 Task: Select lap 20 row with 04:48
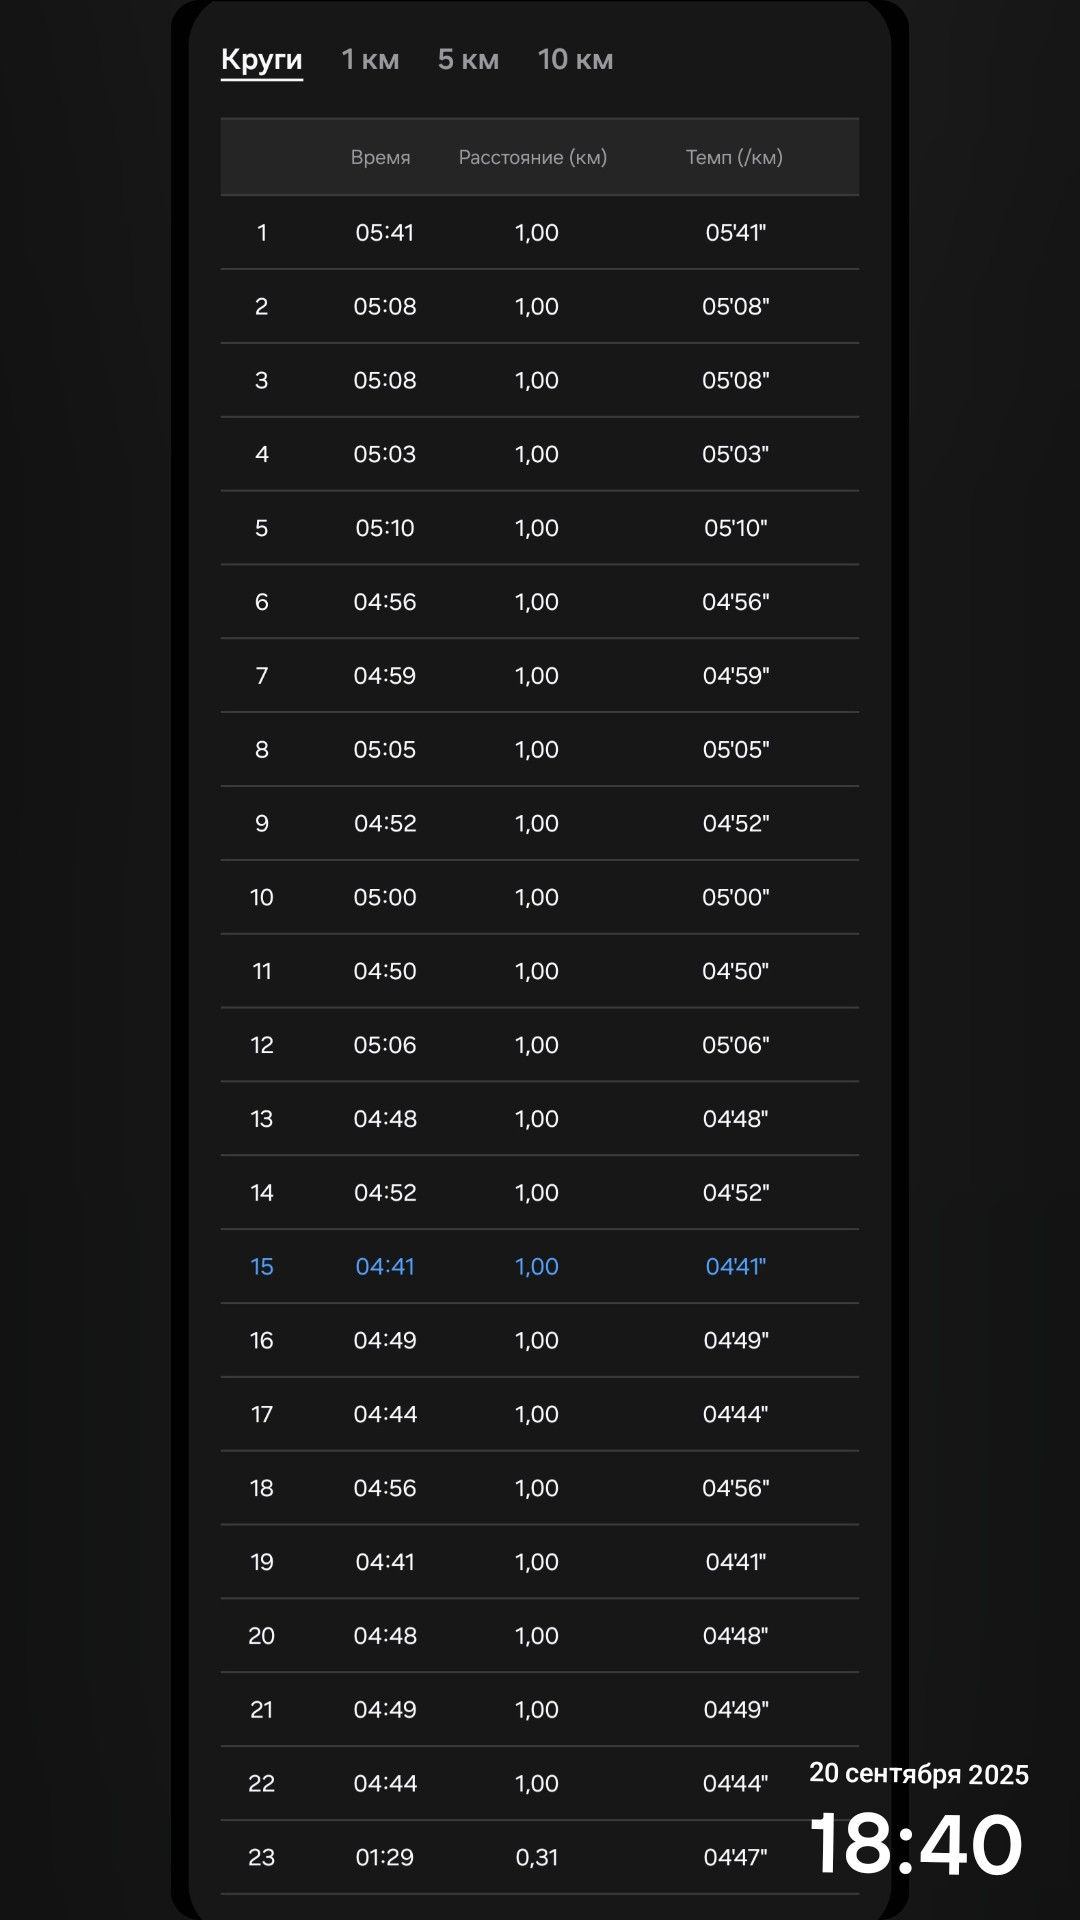coord(540,1636)
